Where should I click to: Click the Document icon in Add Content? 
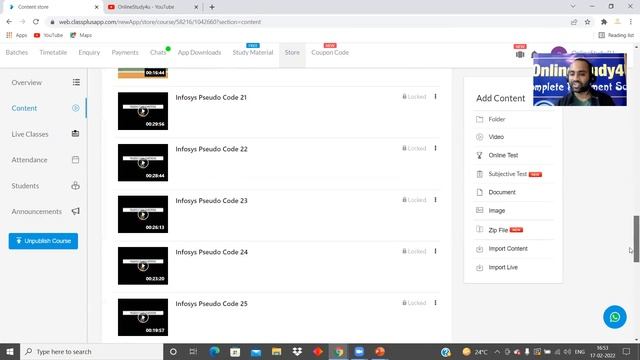pos(480,192)
